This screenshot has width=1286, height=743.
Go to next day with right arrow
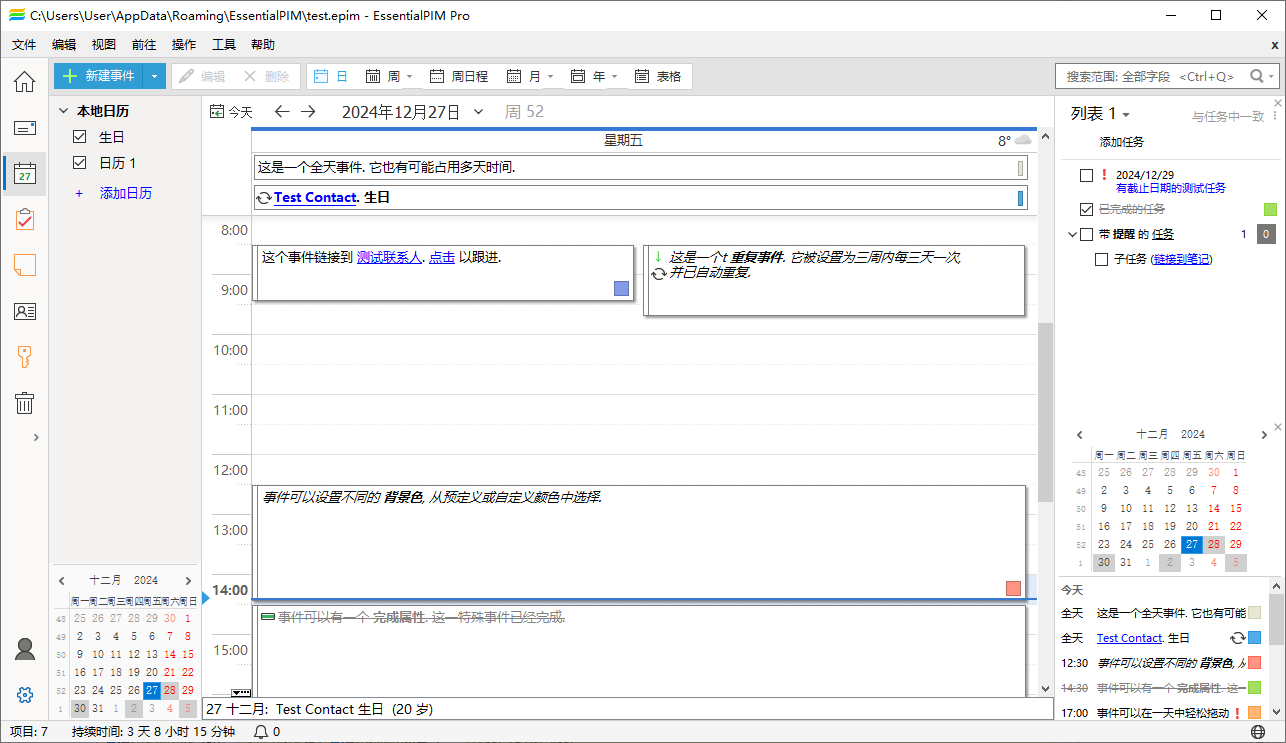pyautogui.click(x=308, y=112)
